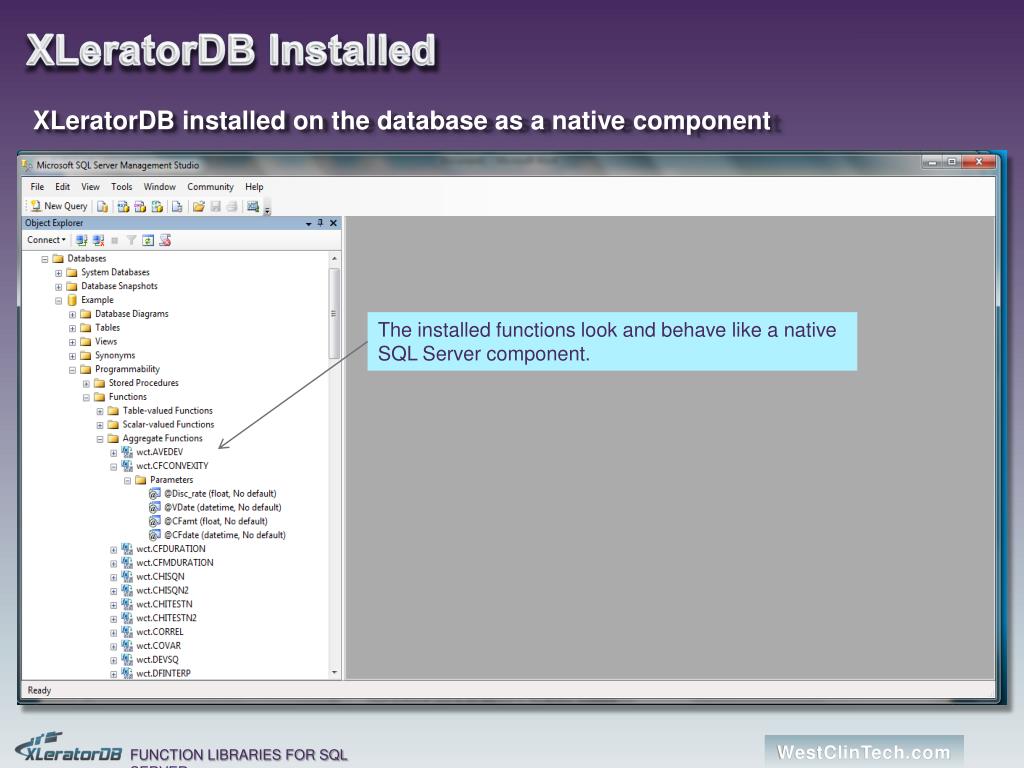Open the View menu
The width and height of the screenshot is (1024, 768).
pyautogui.click(x=90, y=187)
